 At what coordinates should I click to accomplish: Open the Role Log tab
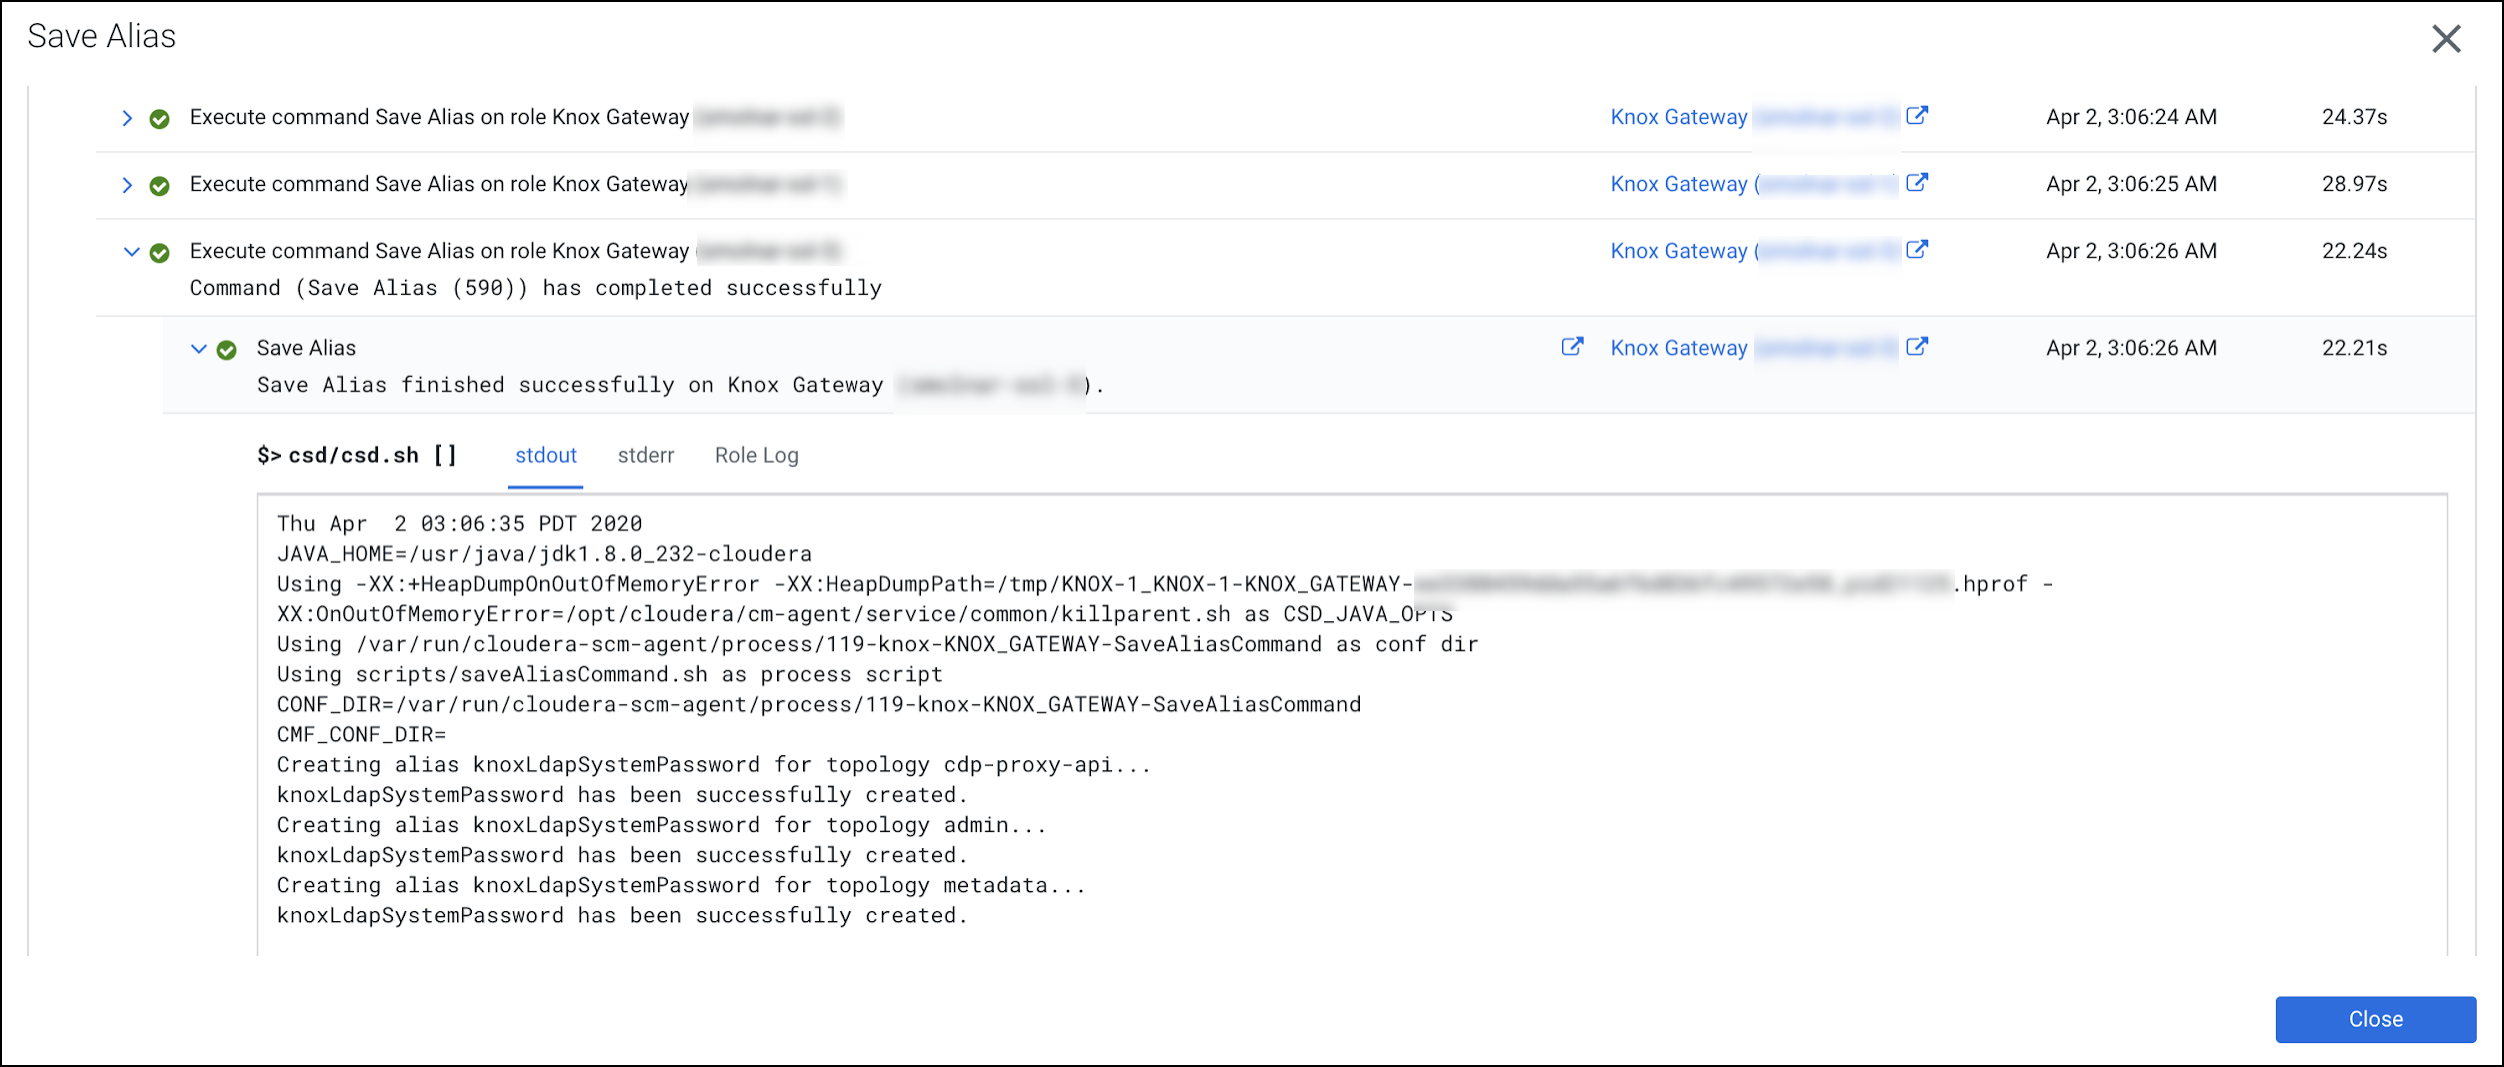(x=756, y=456)
